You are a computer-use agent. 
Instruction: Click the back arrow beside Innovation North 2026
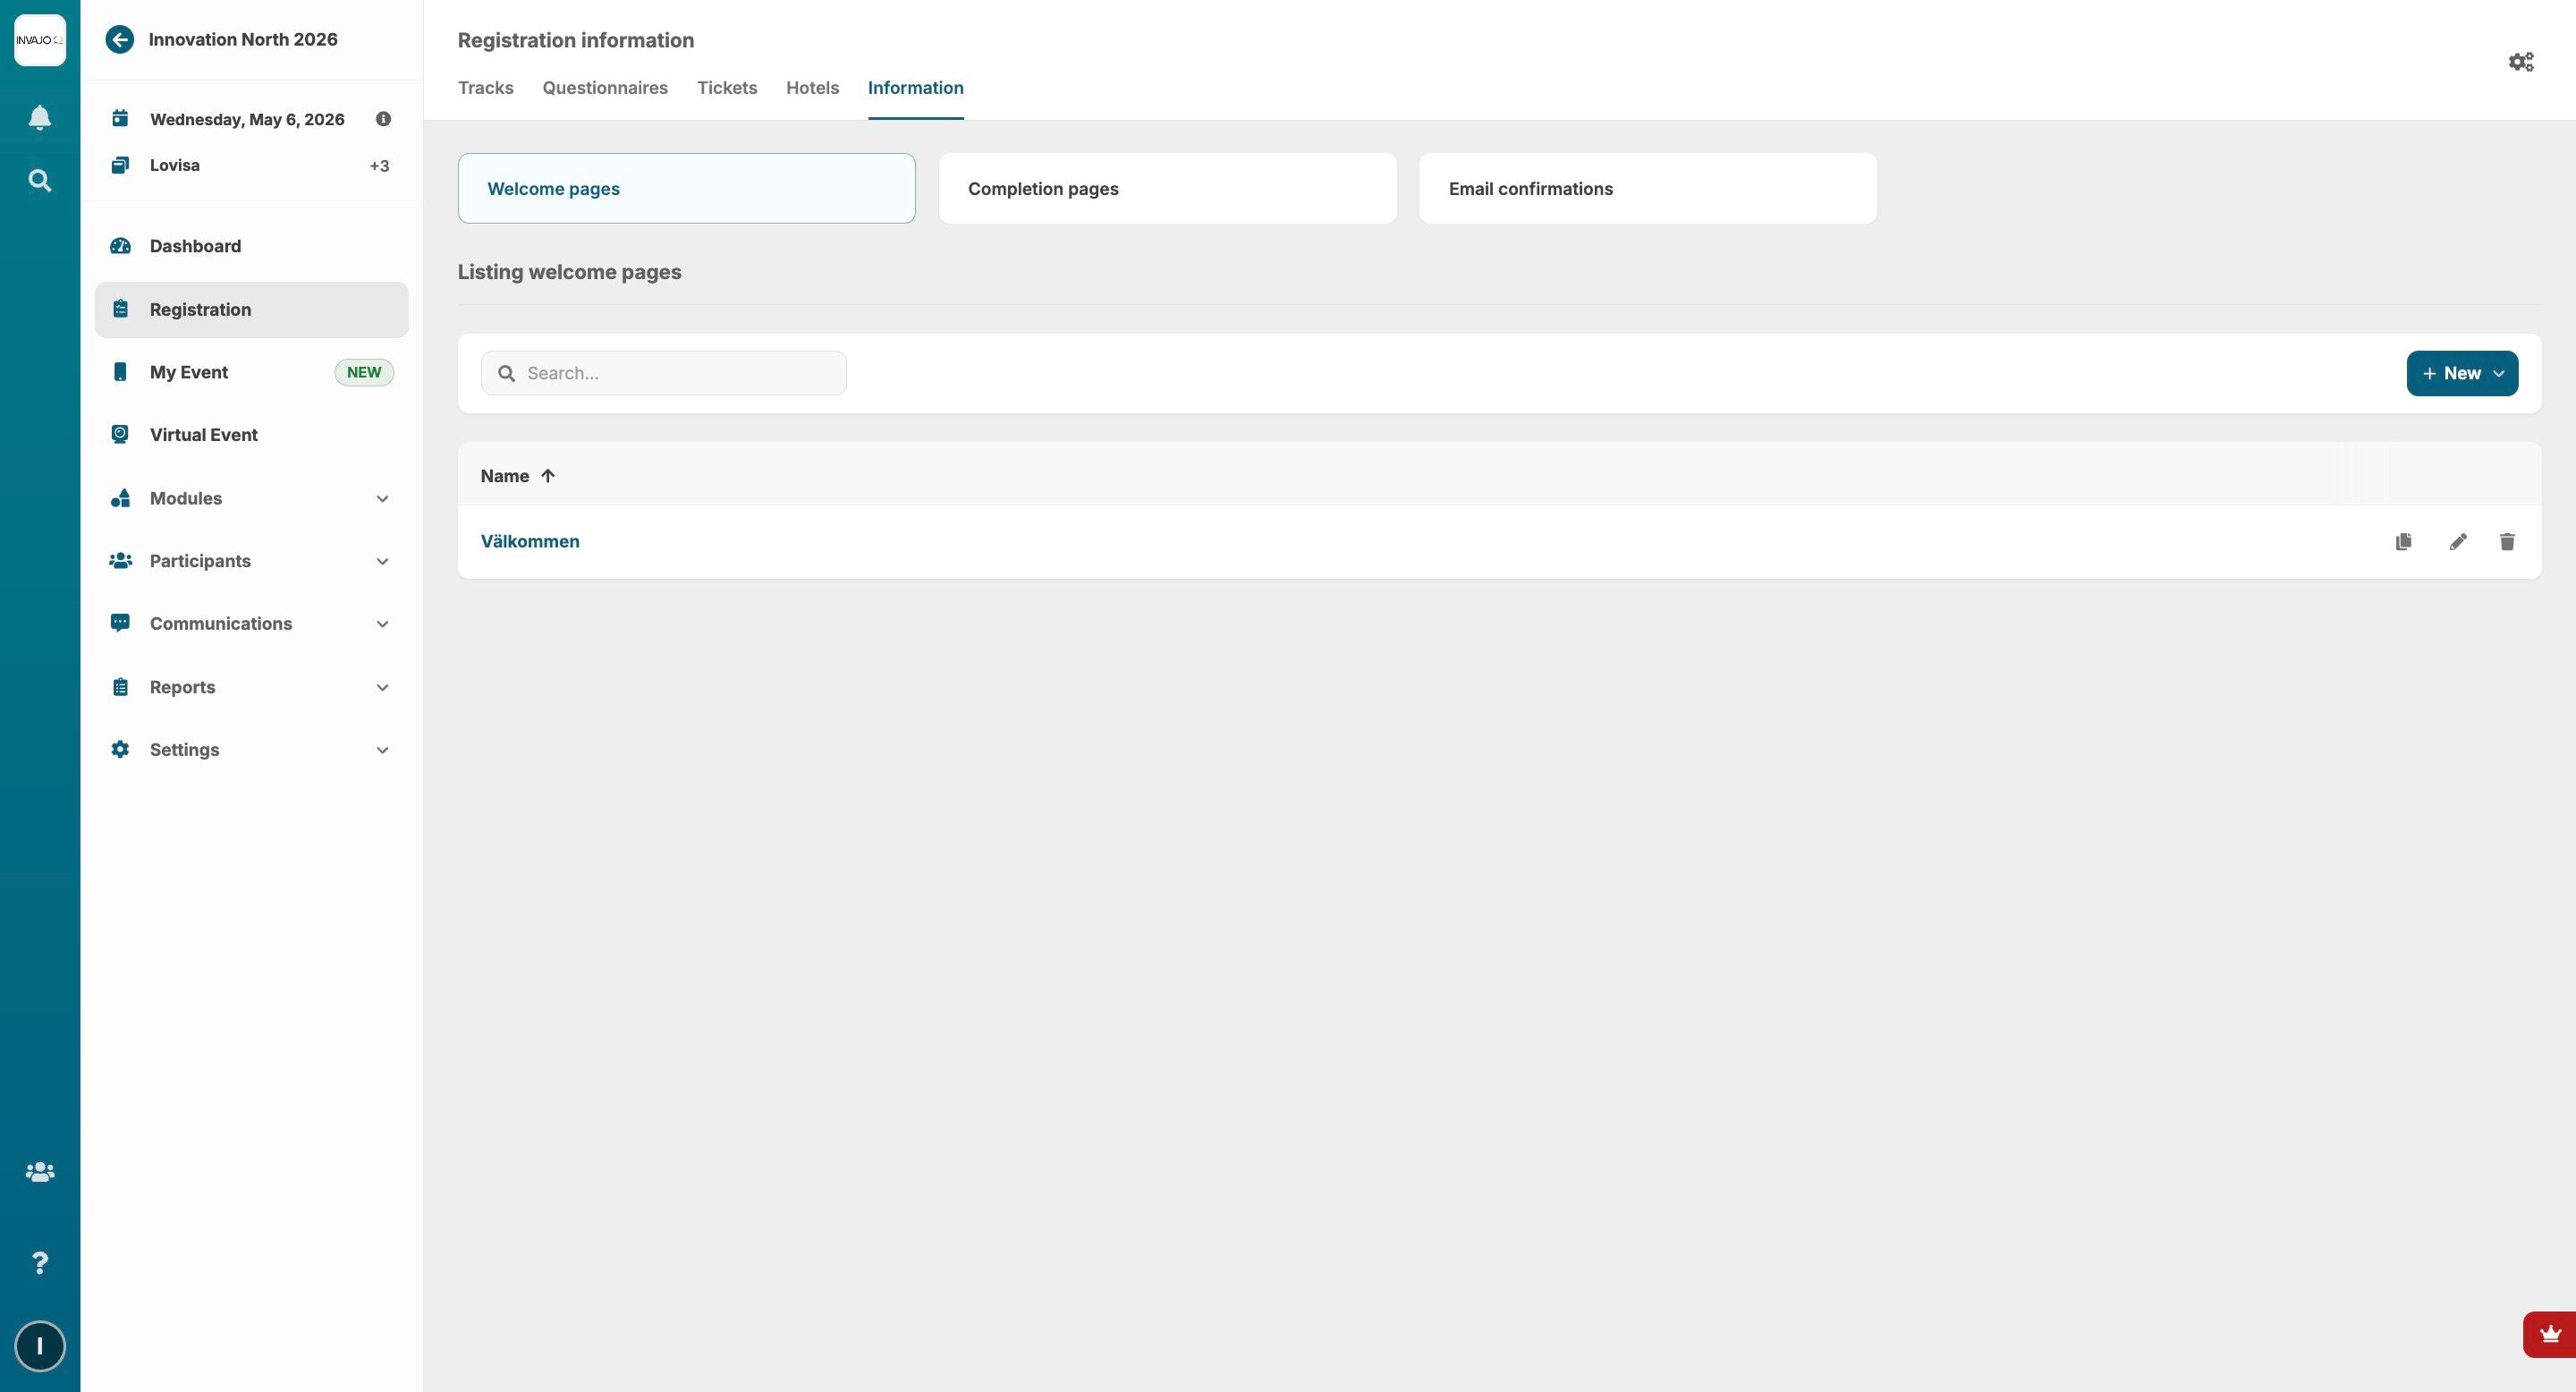tap(120, 40)
